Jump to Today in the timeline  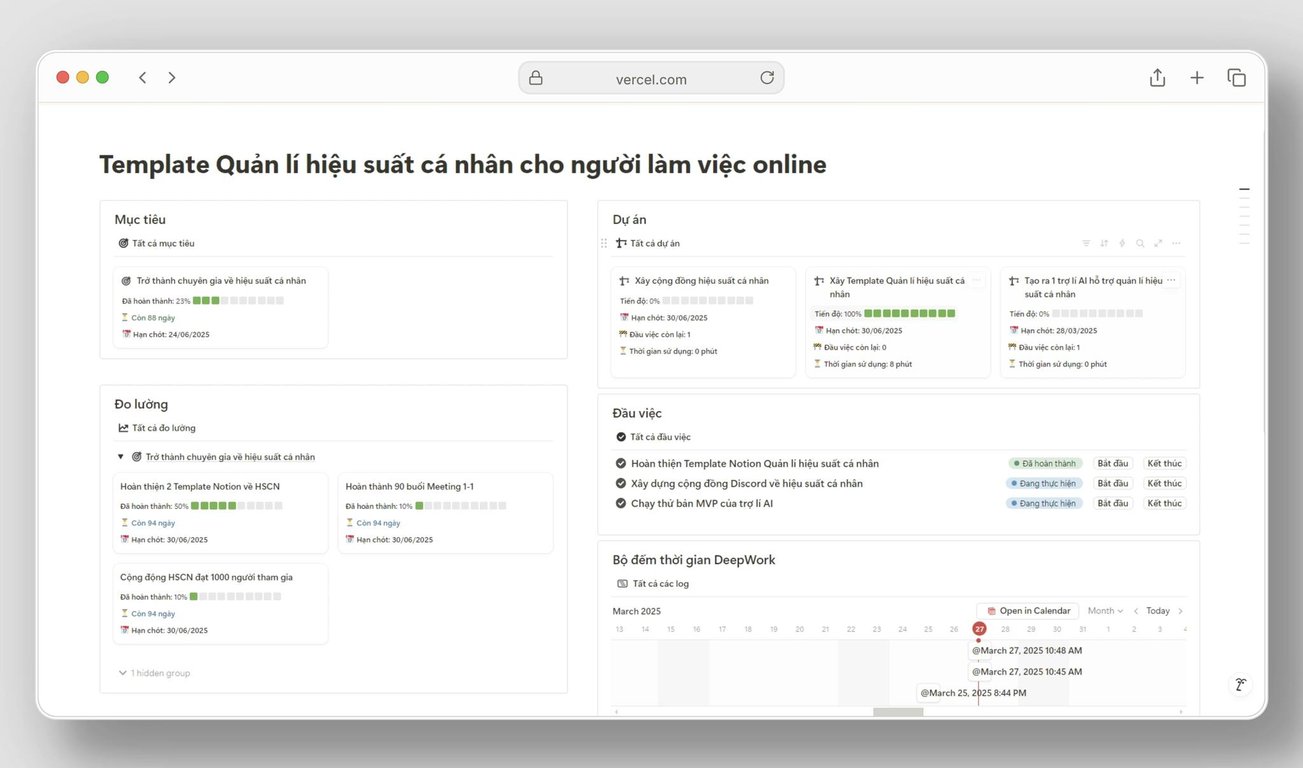click(x=1158, y=611)
